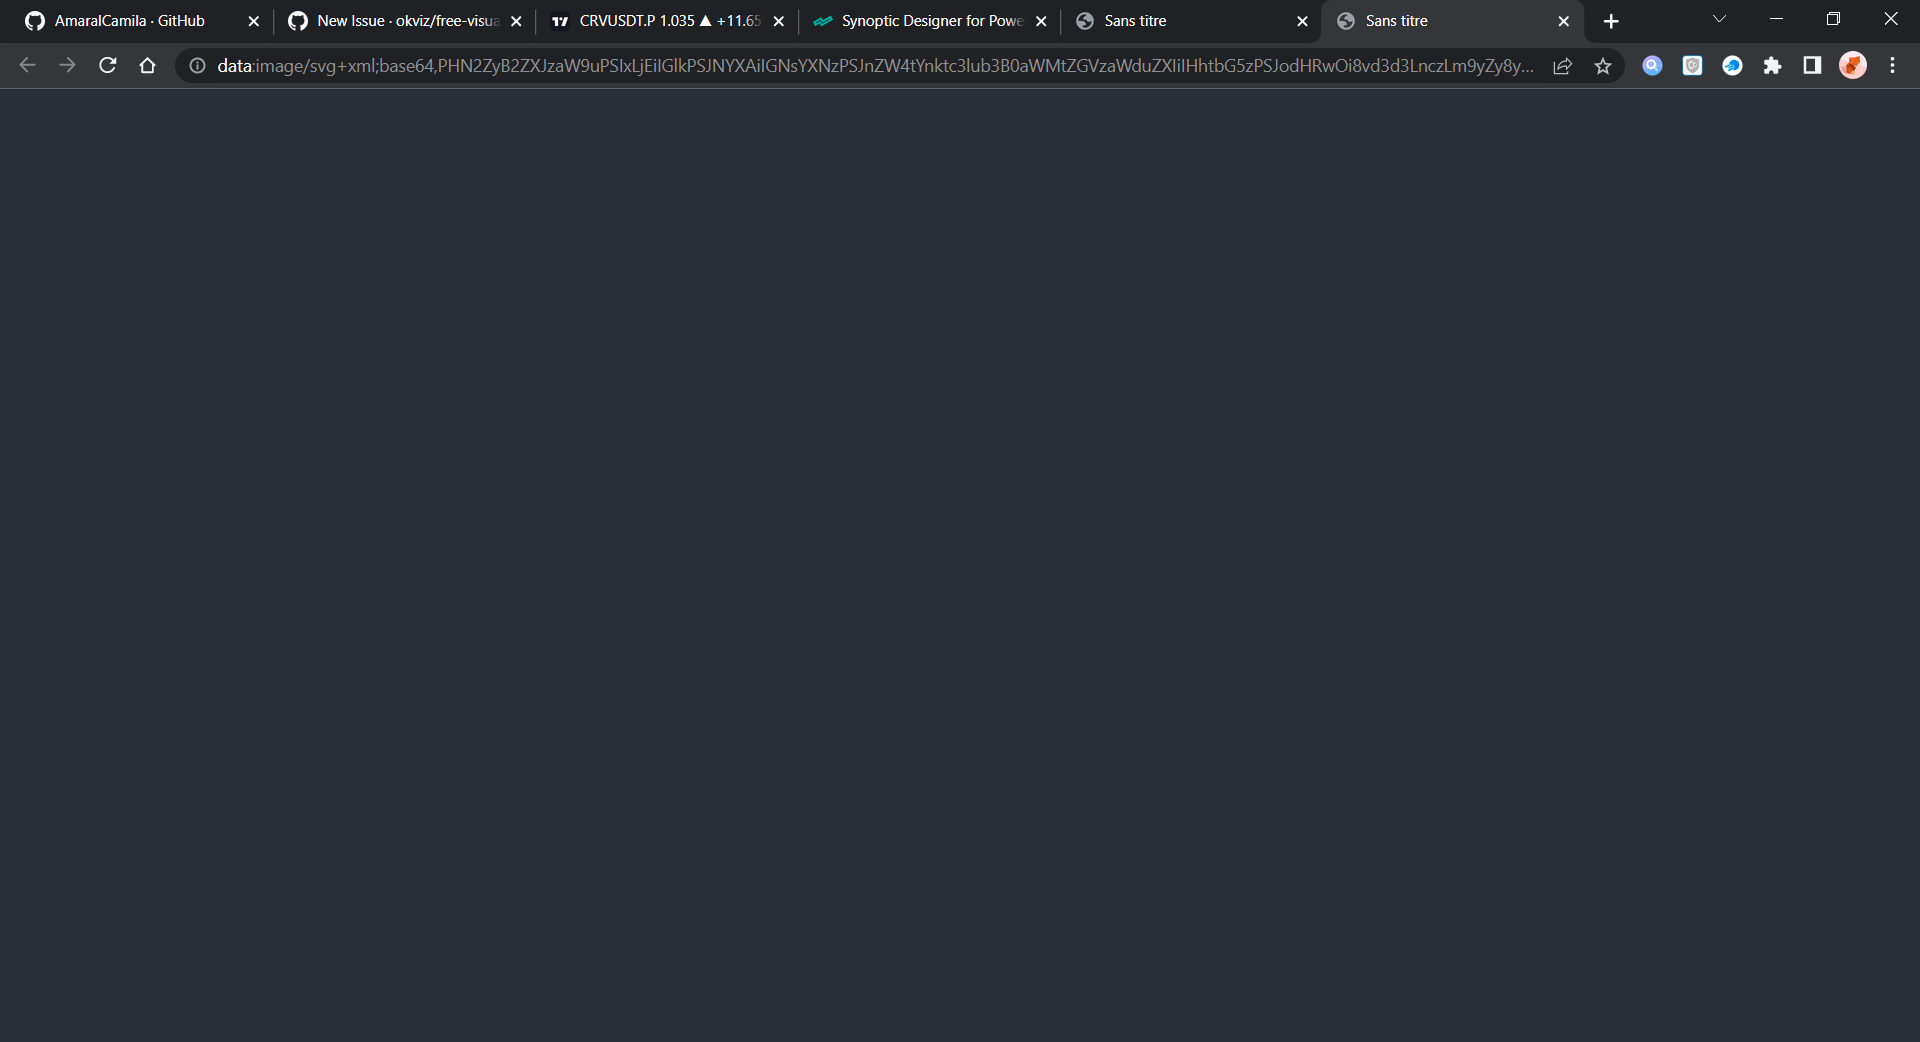Click the forward navigation arrow
Screen dimensions: 1920x1042
67,65
